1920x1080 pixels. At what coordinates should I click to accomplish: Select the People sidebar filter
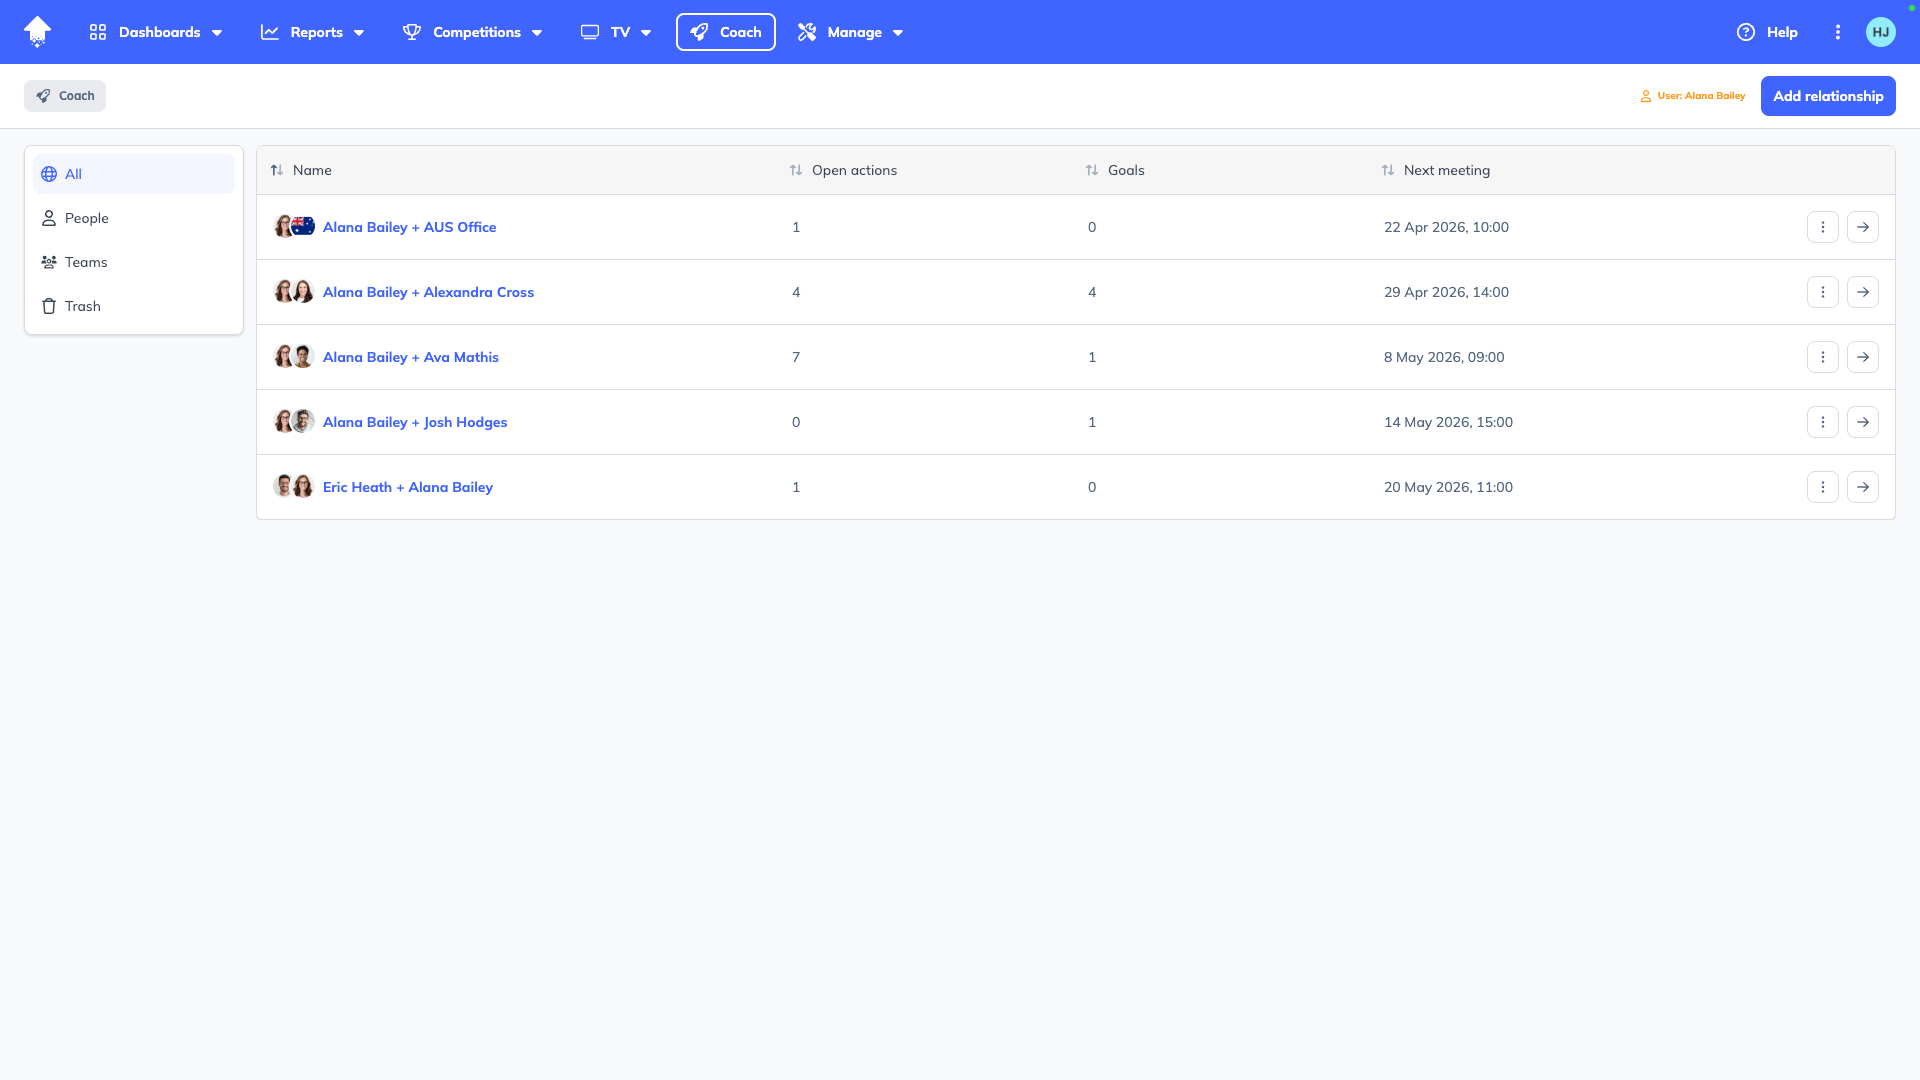[87, 218]
